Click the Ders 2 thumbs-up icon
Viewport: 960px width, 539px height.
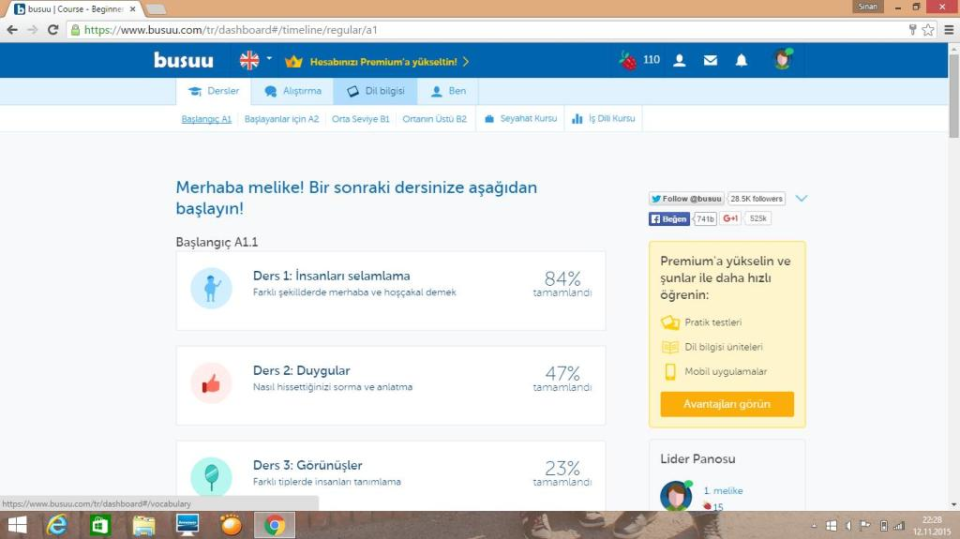[x=211, y=383]
